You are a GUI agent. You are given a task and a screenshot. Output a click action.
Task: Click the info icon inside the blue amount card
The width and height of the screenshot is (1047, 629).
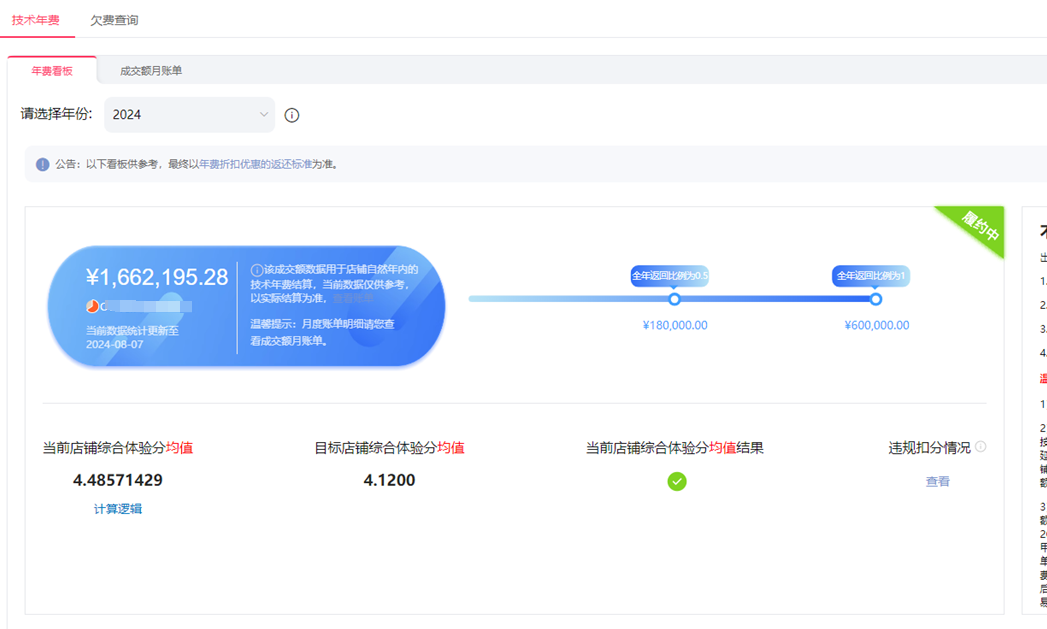click(257, 270)
